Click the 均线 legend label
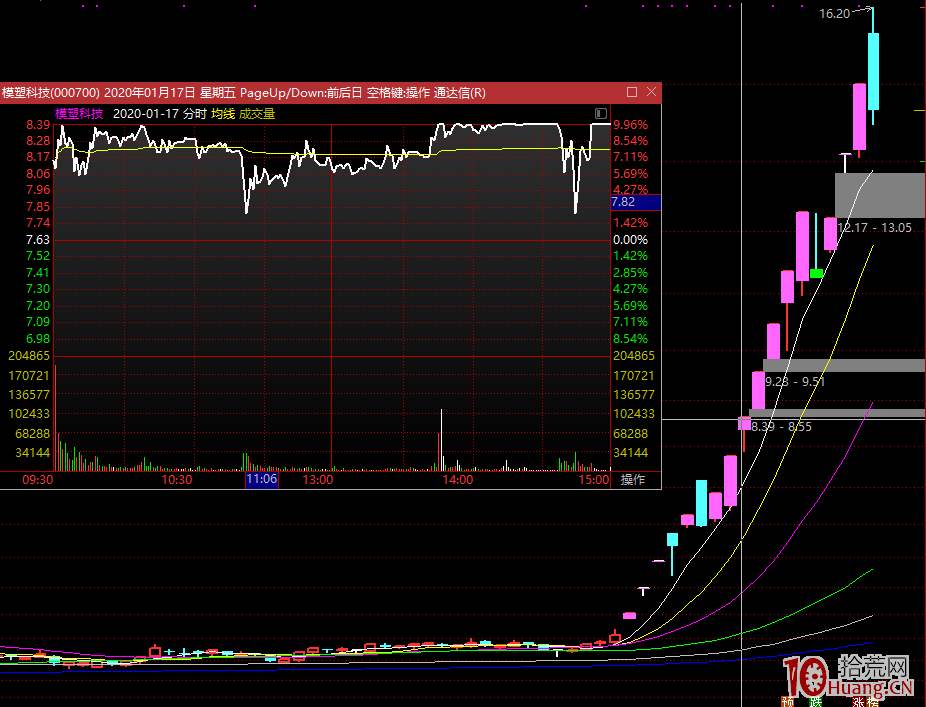The image size is (926, 707). (x=222, y=113)
